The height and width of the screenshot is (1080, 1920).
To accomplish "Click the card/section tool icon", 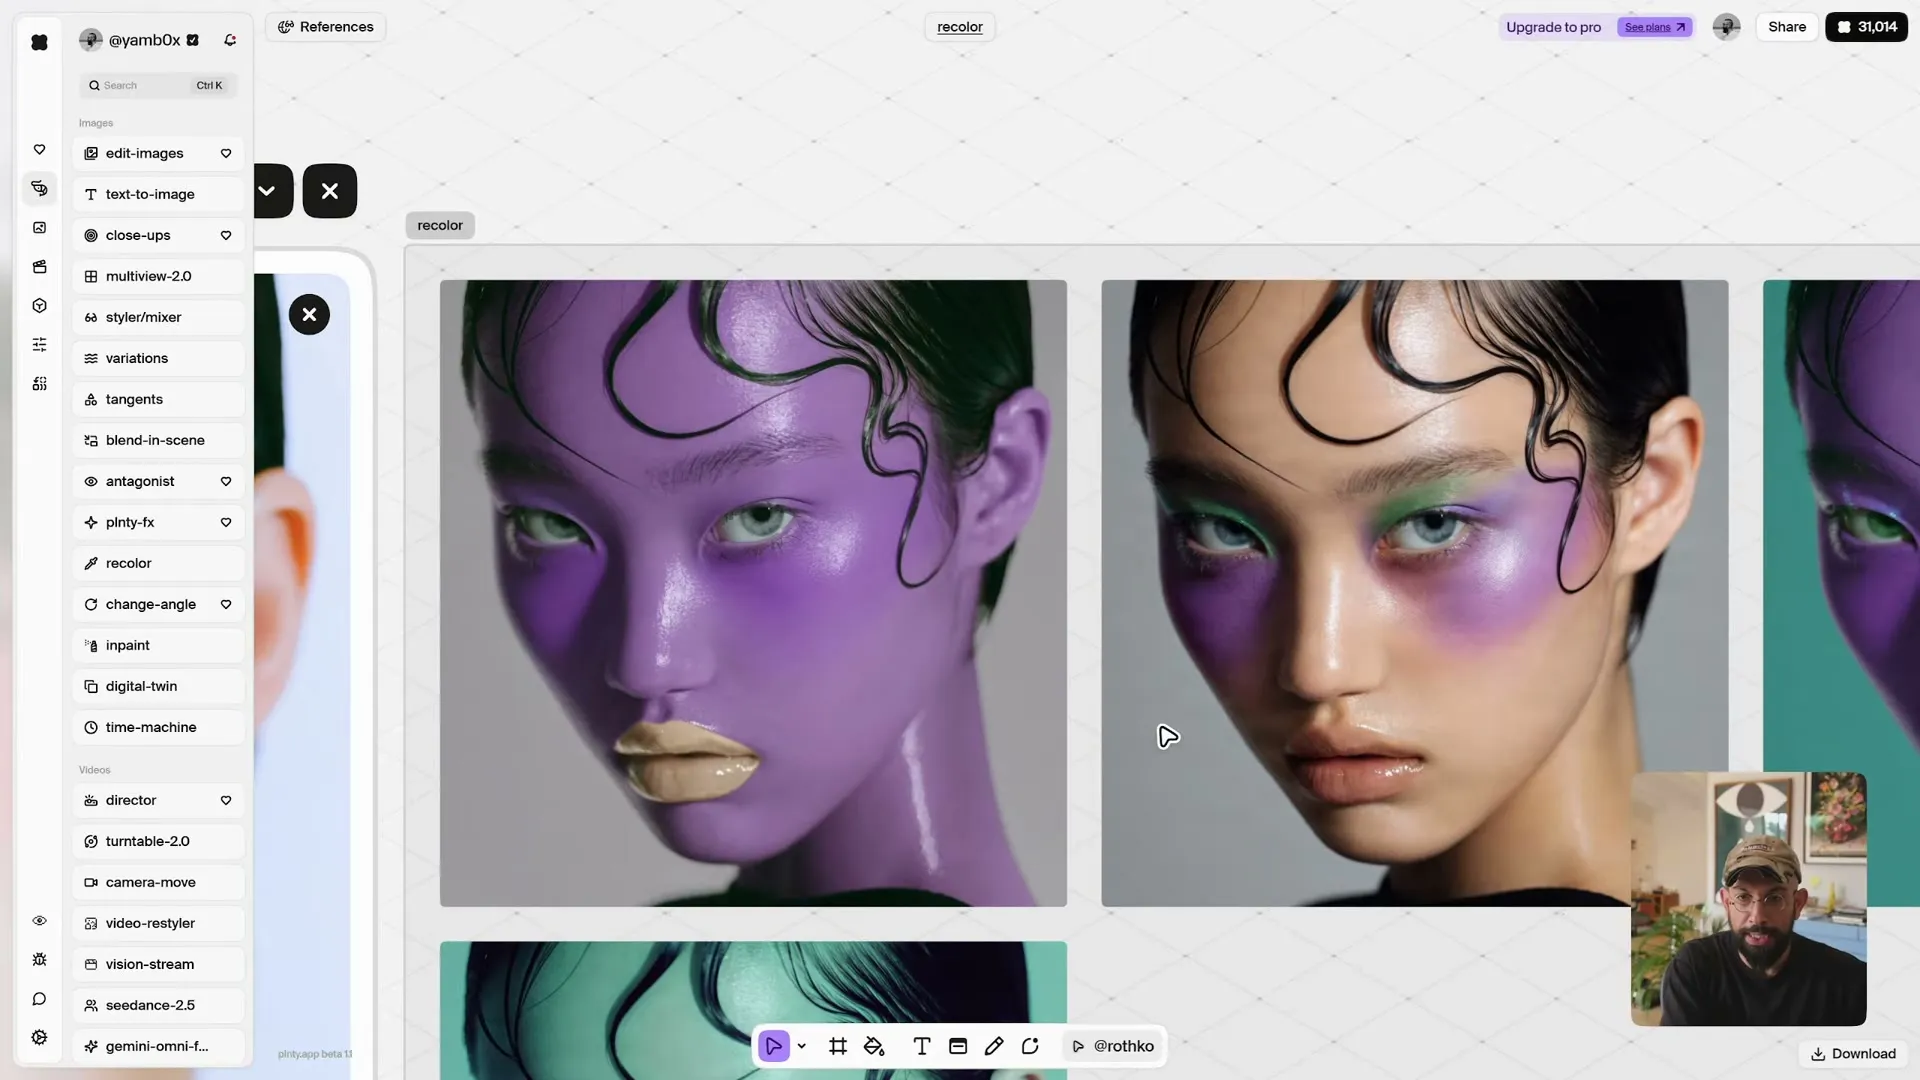I will tap(958, 1046).
